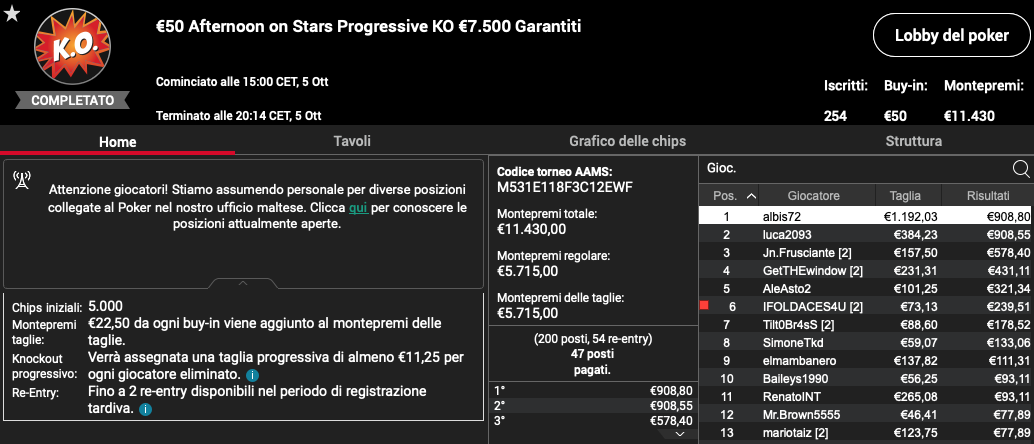Open Lobby del poker

pyautogui.click(x=952, y=36)
